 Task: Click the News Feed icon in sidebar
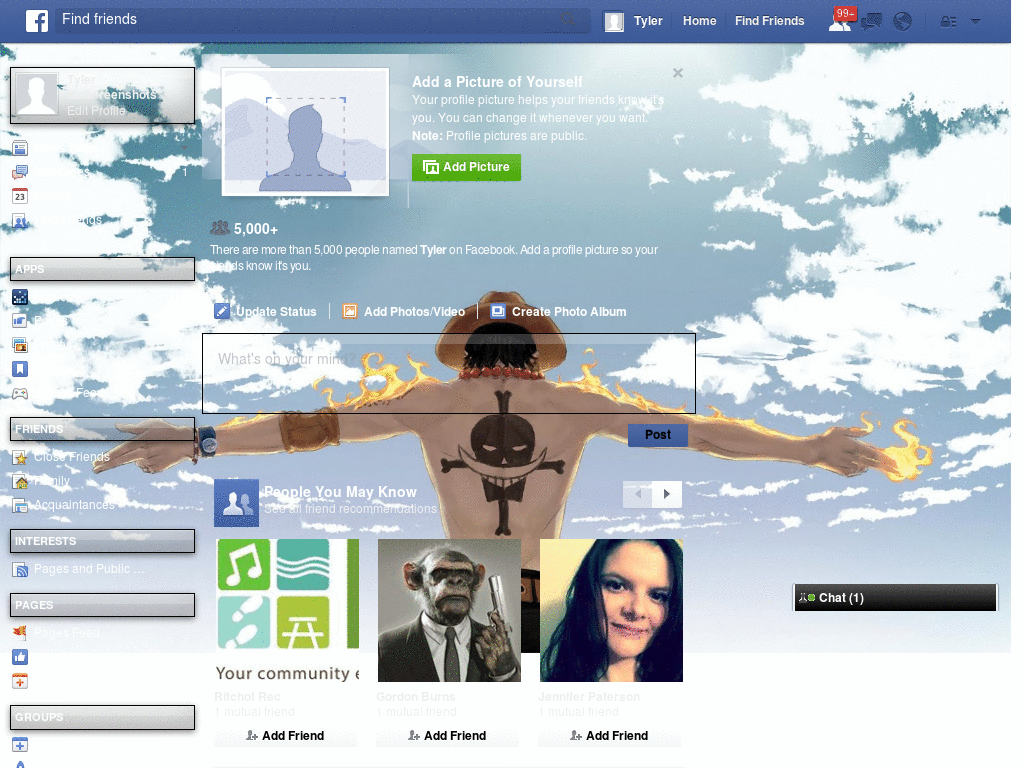[x=20, y=148]
